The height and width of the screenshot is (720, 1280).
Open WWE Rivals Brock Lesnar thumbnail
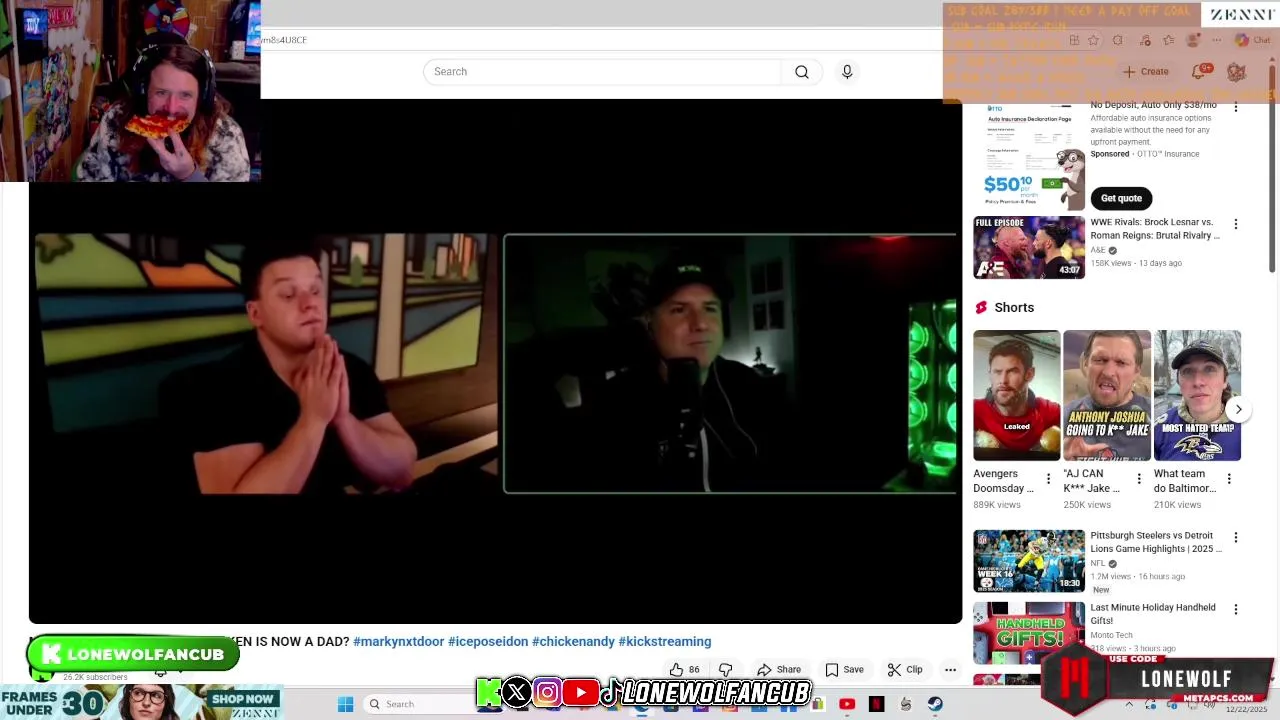[x=1029, y=247]
